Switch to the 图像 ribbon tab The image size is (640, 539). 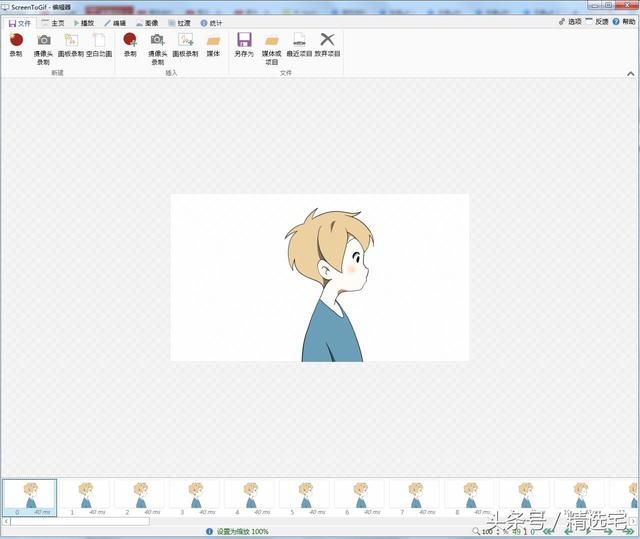click(x=147, y=23)
